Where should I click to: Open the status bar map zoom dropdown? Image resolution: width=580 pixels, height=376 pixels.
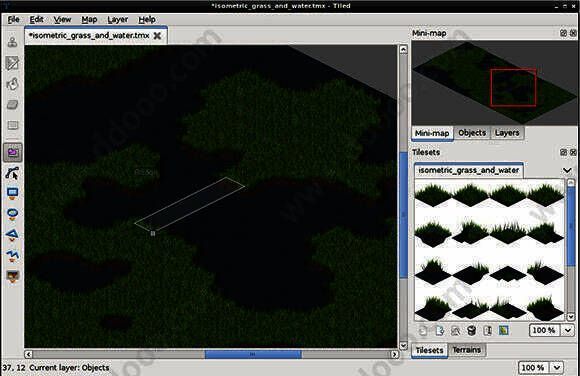coord(557,367)
